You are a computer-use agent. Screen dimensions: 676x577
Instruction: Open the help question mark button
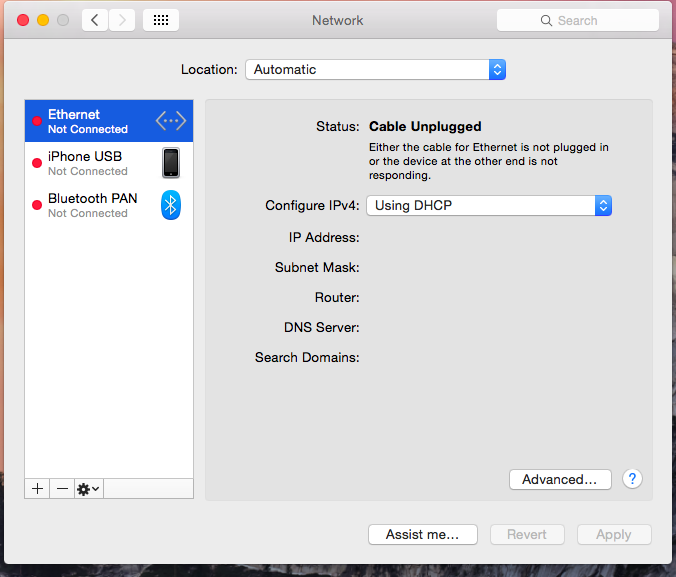[x=632, y=479]
